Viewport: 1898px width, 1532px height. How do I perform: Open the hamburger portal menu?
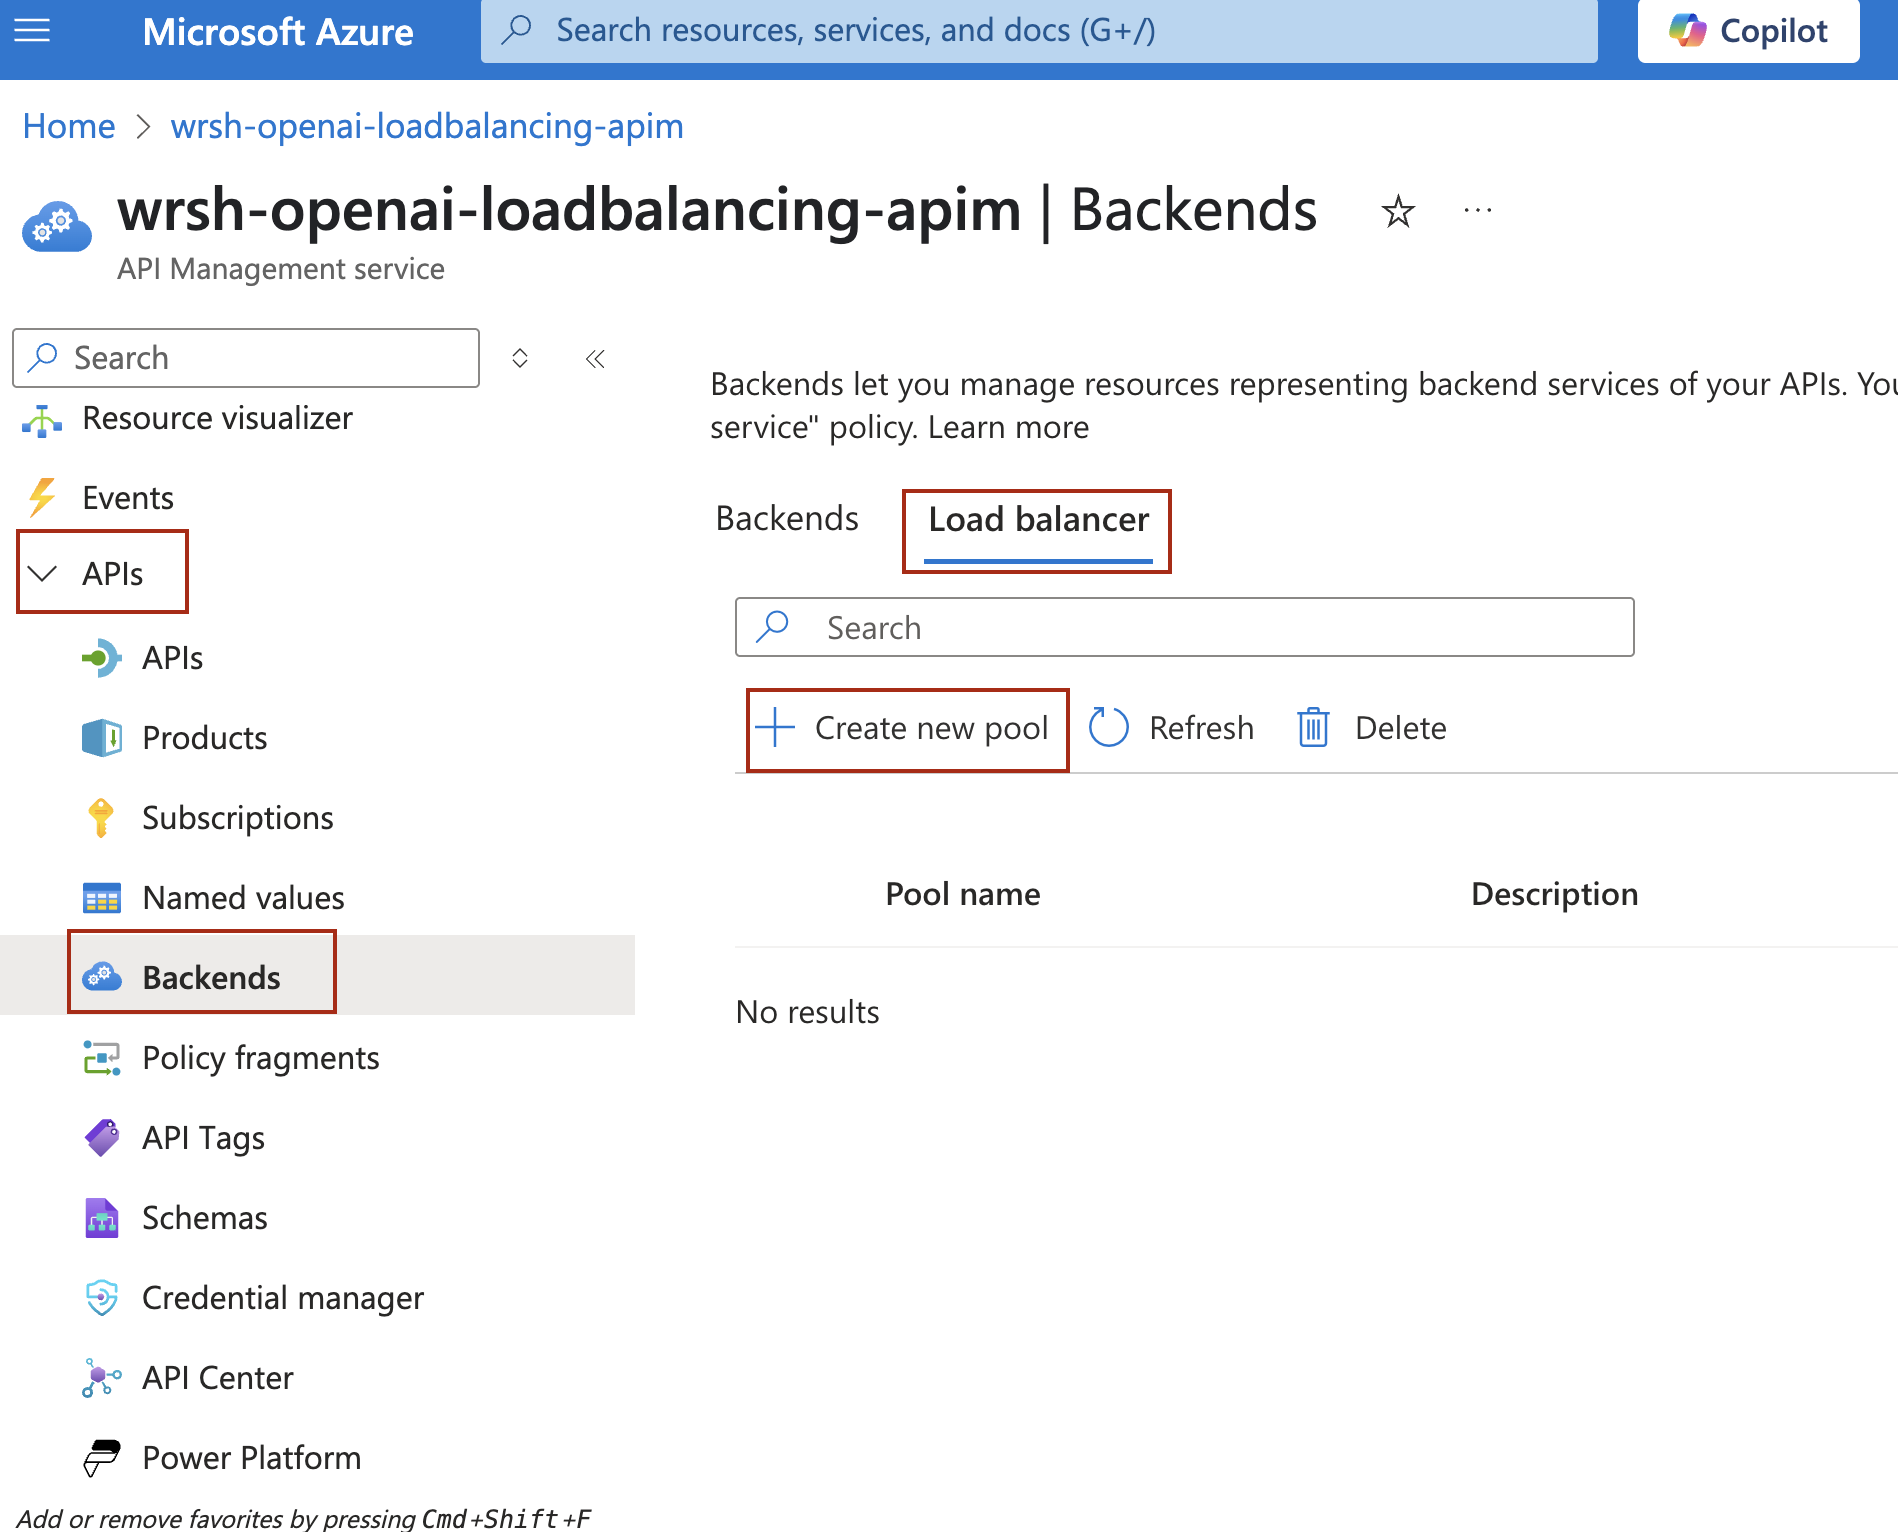coord(32,31)
